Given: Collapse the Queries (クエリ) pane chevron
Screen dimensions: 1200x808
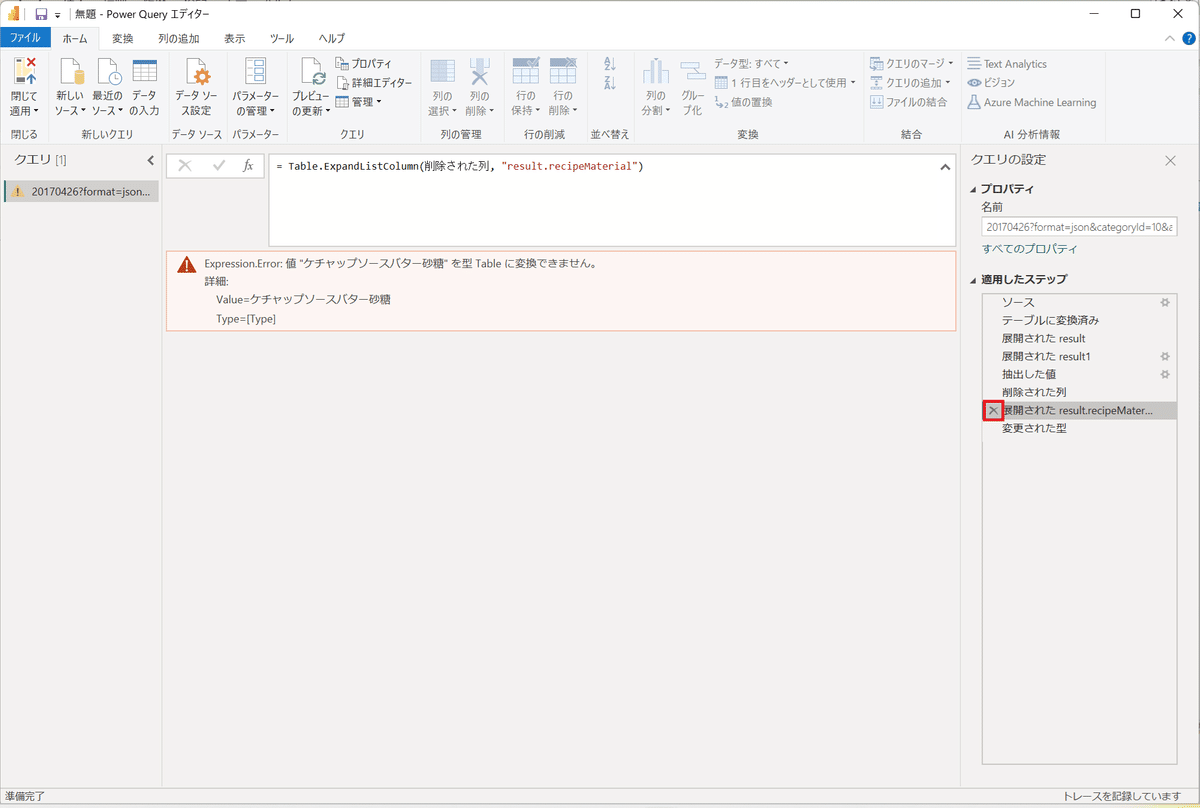Looking at the screenshot, I should 150,160.
